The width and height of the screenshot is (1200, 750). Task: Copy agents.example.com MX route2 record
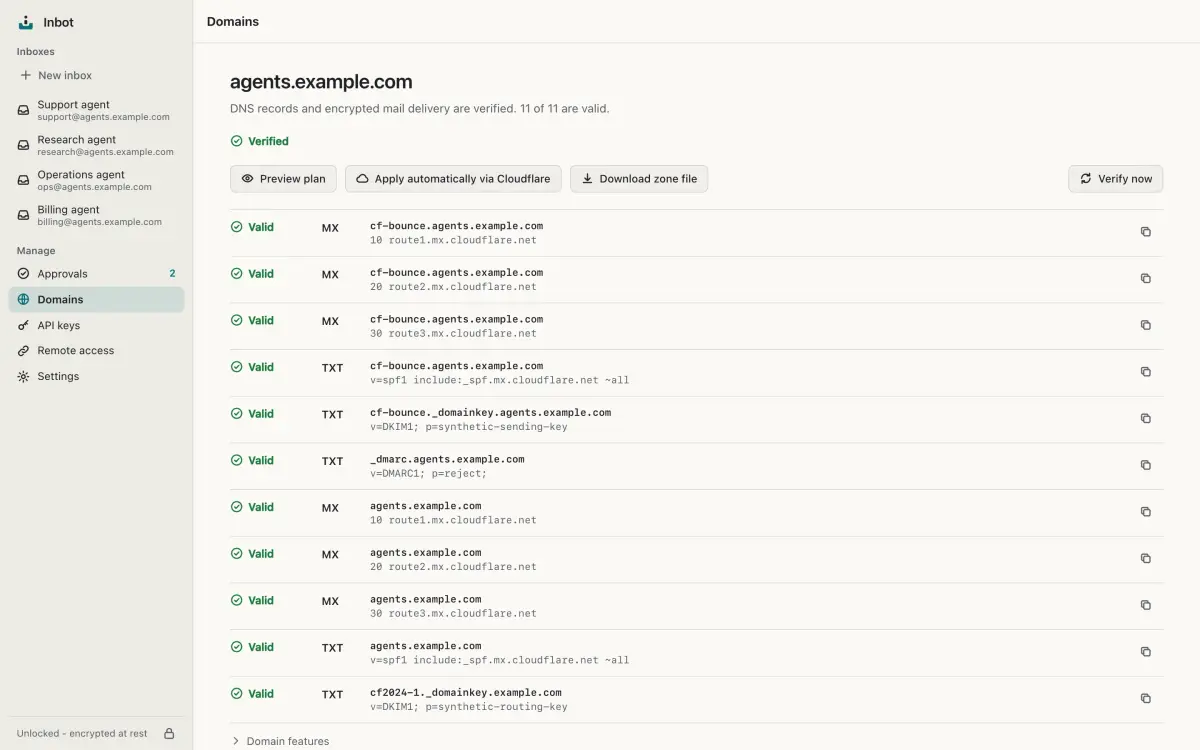1146,559
